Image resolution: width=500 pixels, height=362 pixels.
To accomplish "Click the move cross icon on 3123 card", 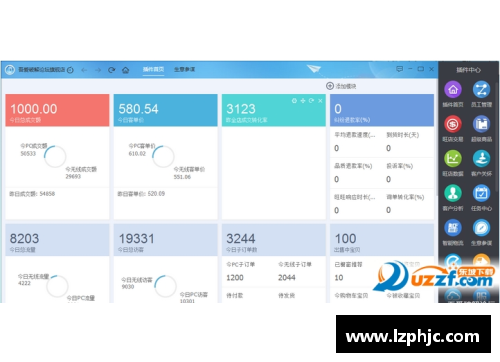I will [303, 101].
